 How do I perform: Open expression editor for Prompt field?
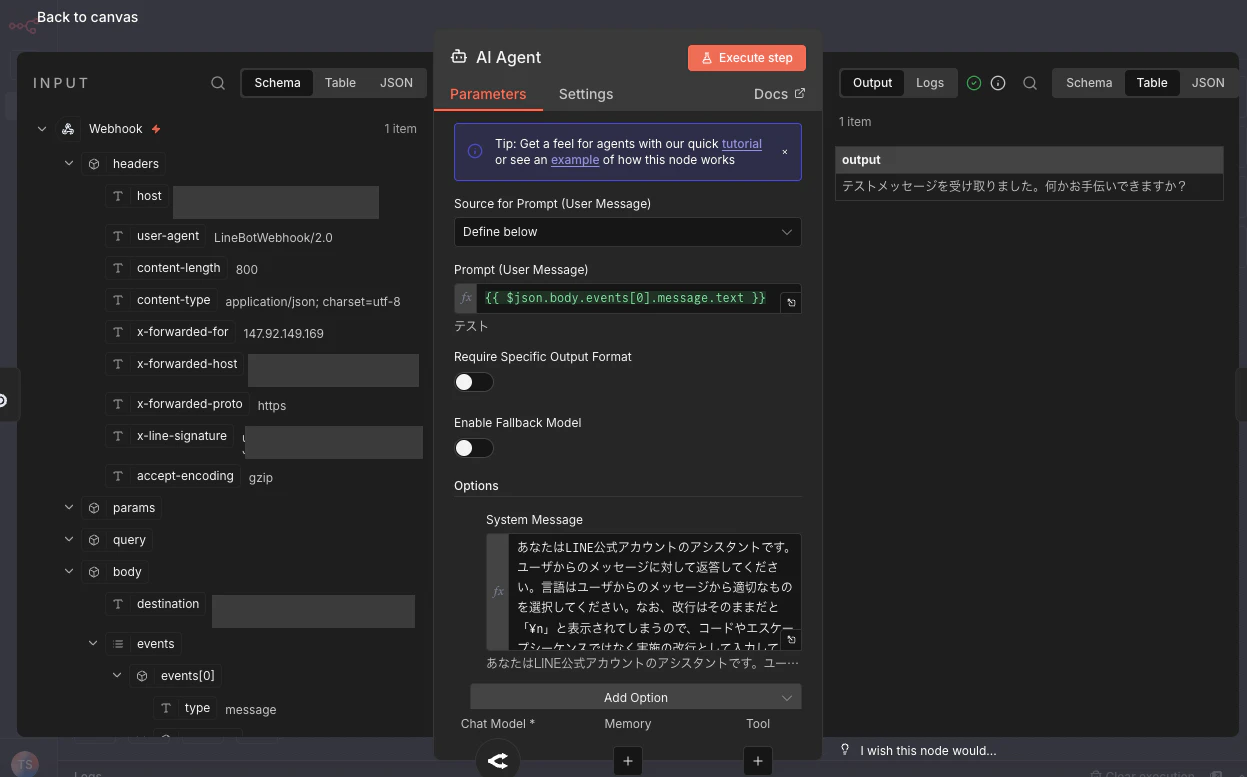click(x=791, y=302)
